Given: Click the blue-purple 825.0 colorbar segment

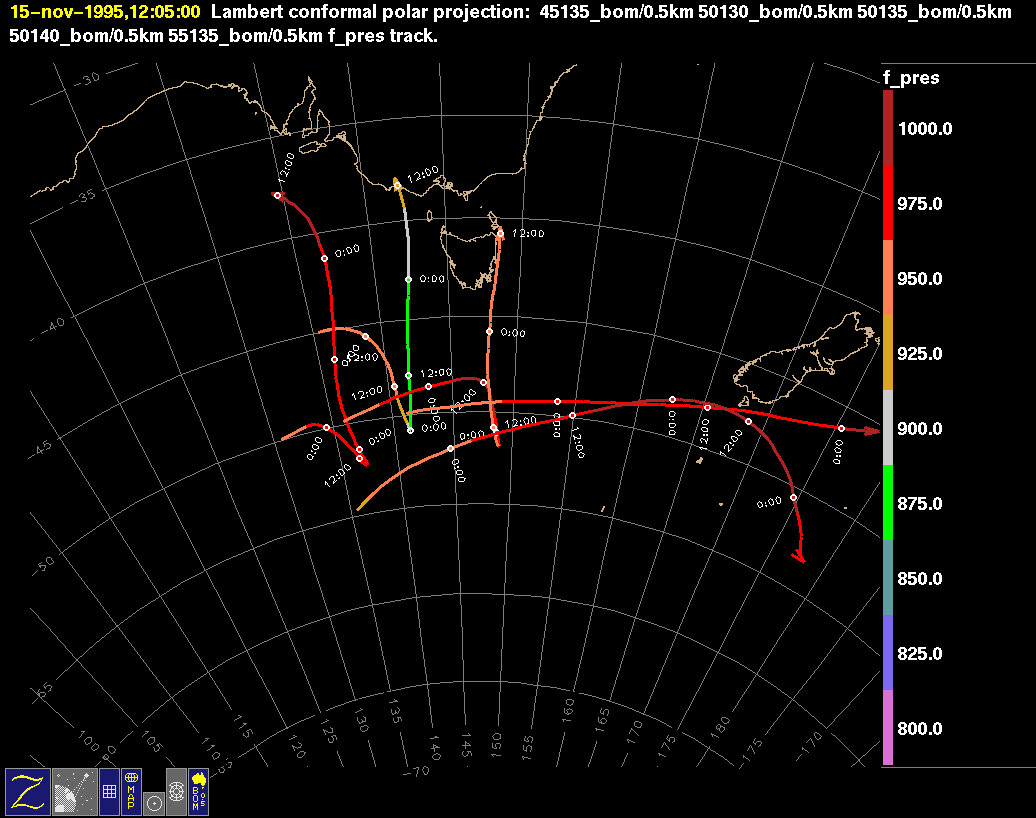Looking at the screenshot, I should point(888,652).
